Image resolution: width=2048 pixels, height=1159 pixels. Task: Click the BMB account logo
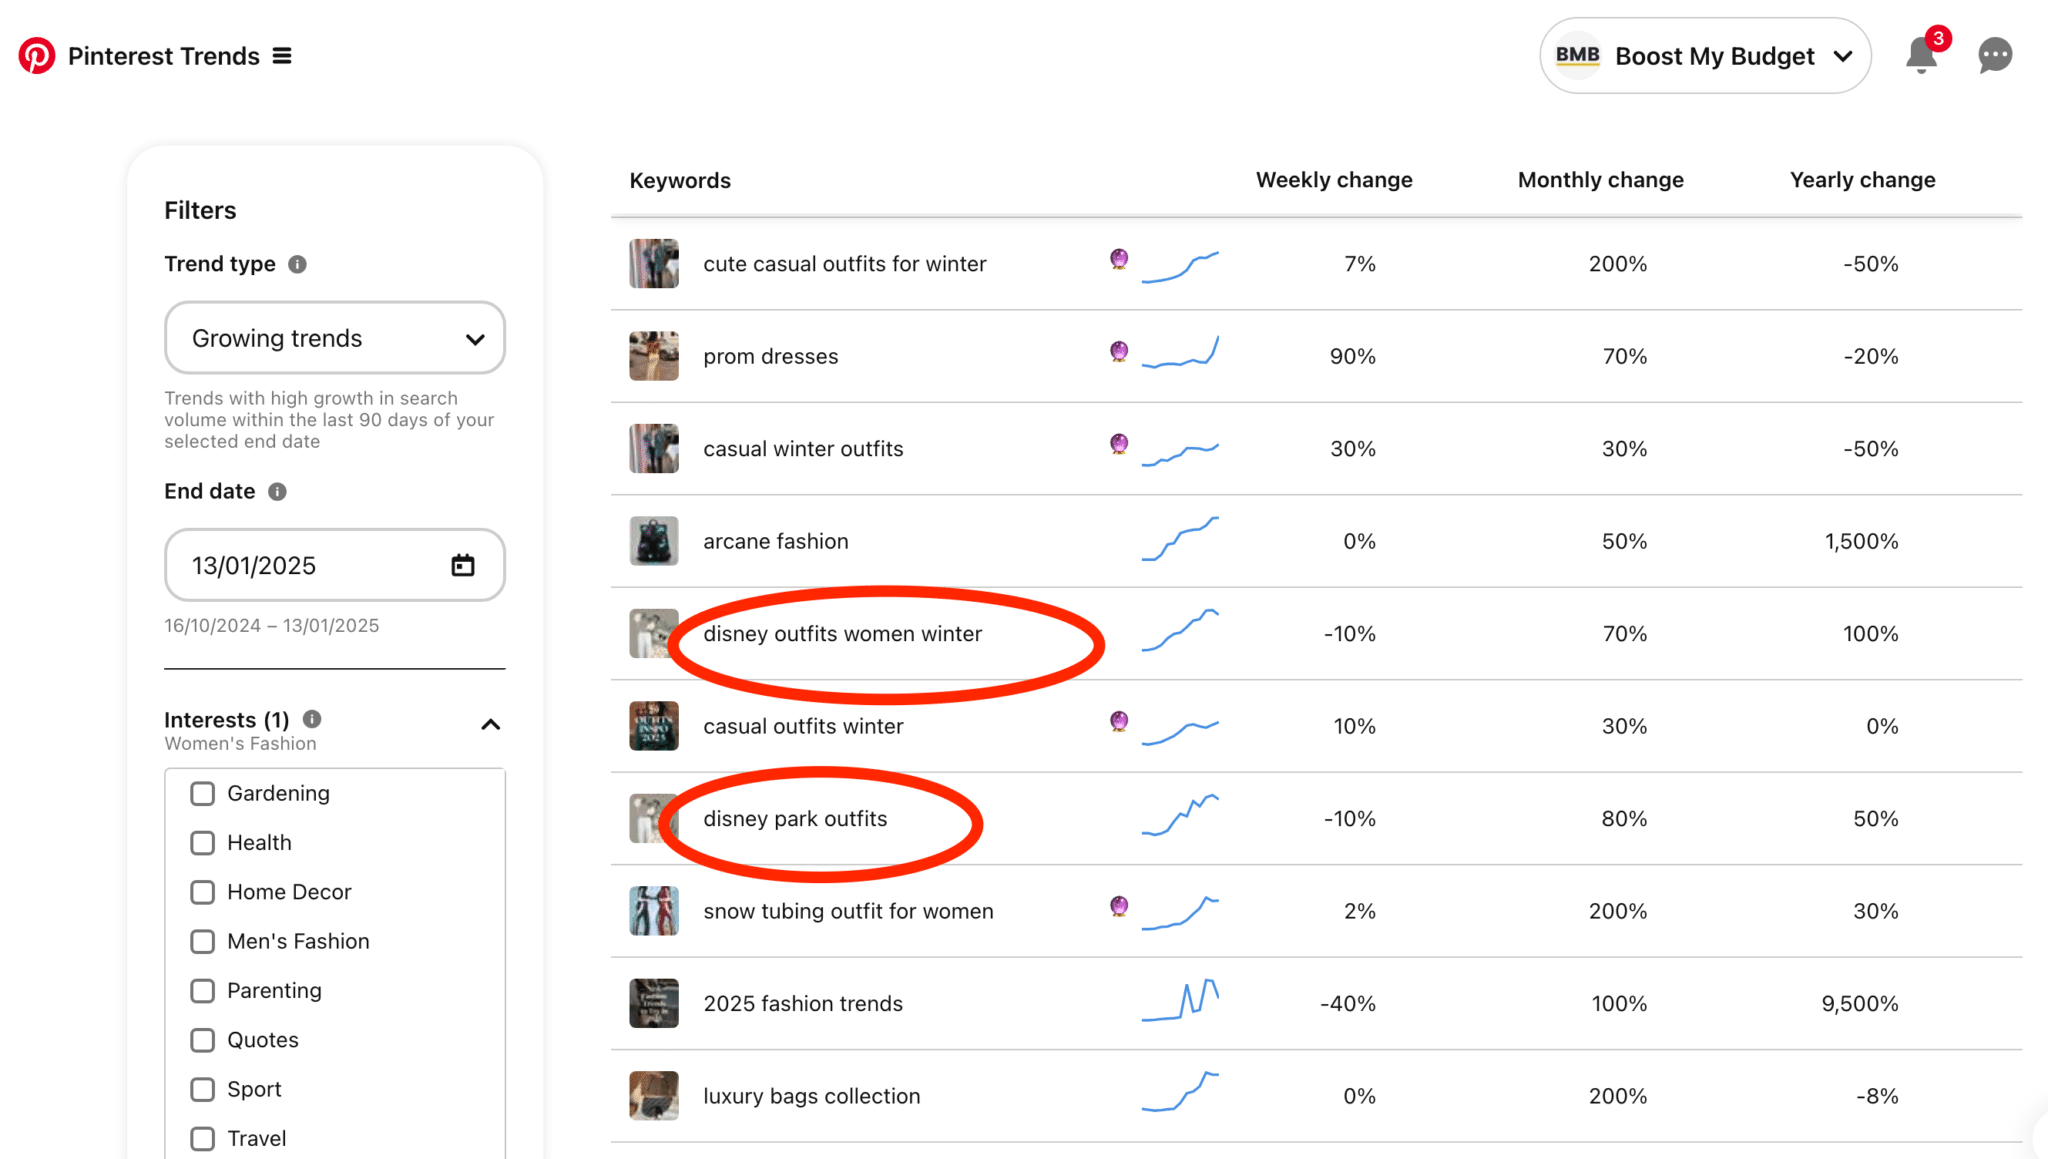click(x=1578, y=56)
